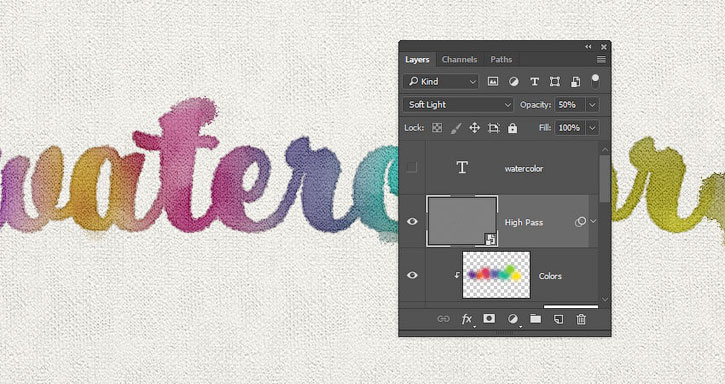Click the Fill 100% value field

570,128
